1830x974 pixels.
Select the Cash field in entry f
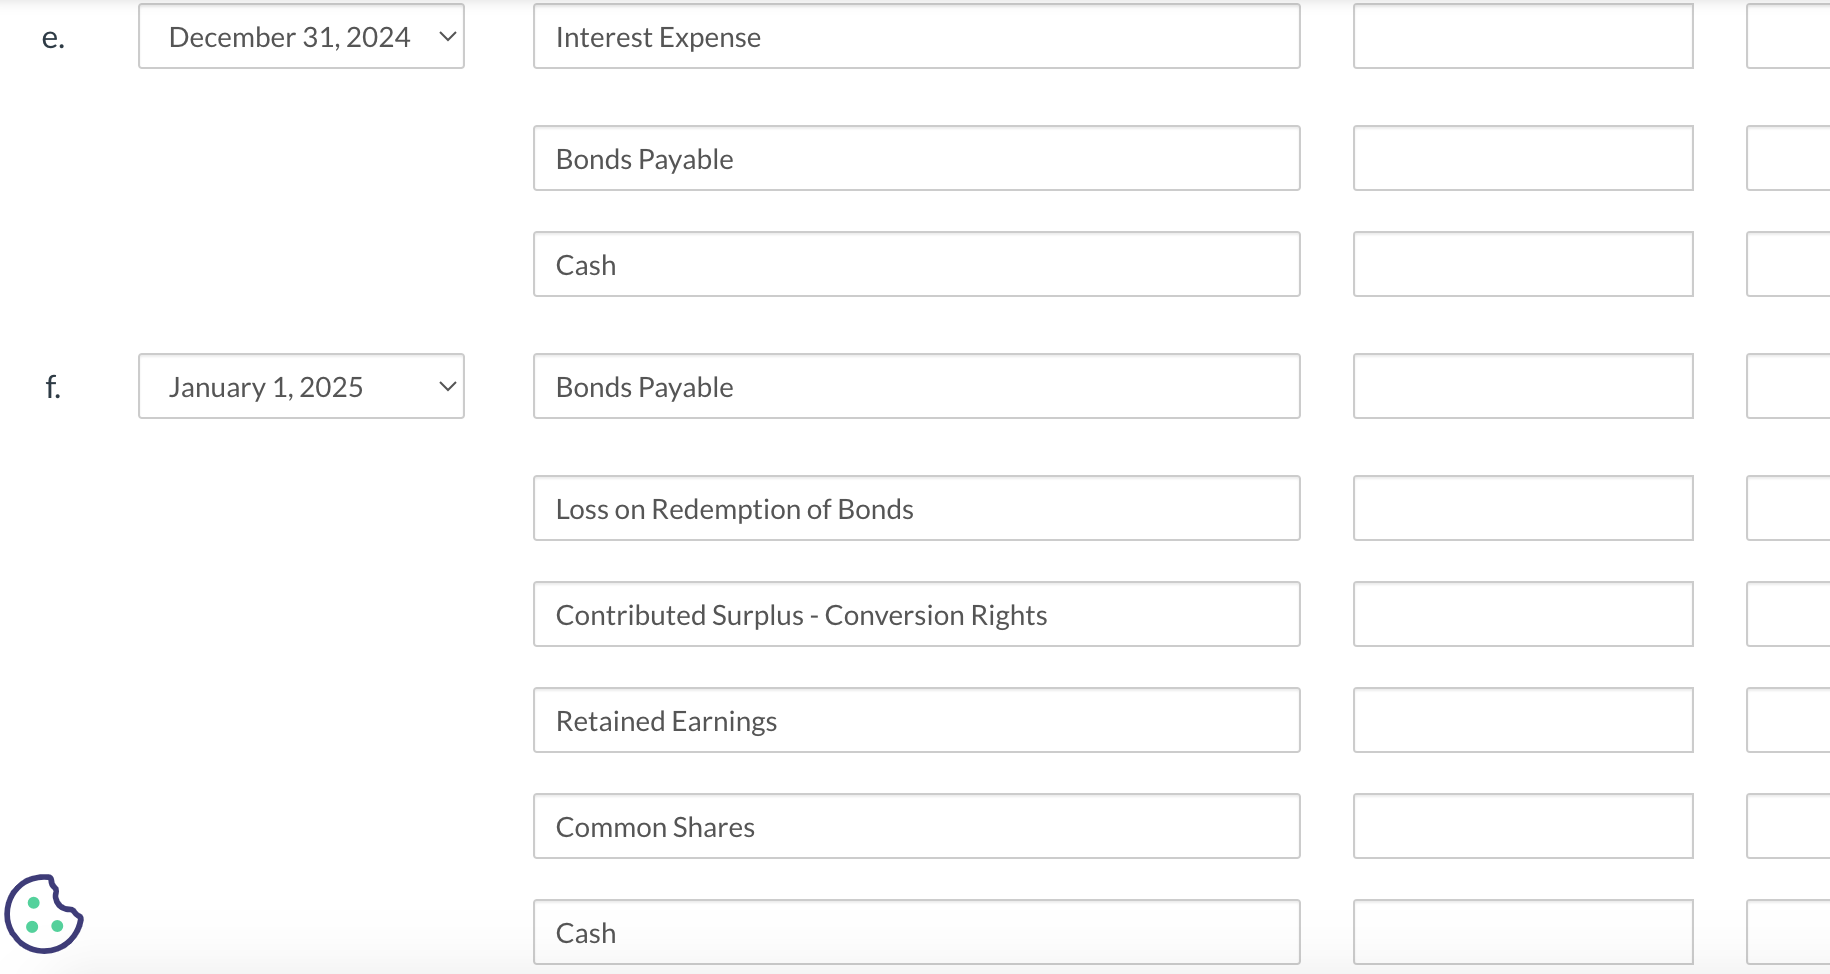(x=915, y=932)
